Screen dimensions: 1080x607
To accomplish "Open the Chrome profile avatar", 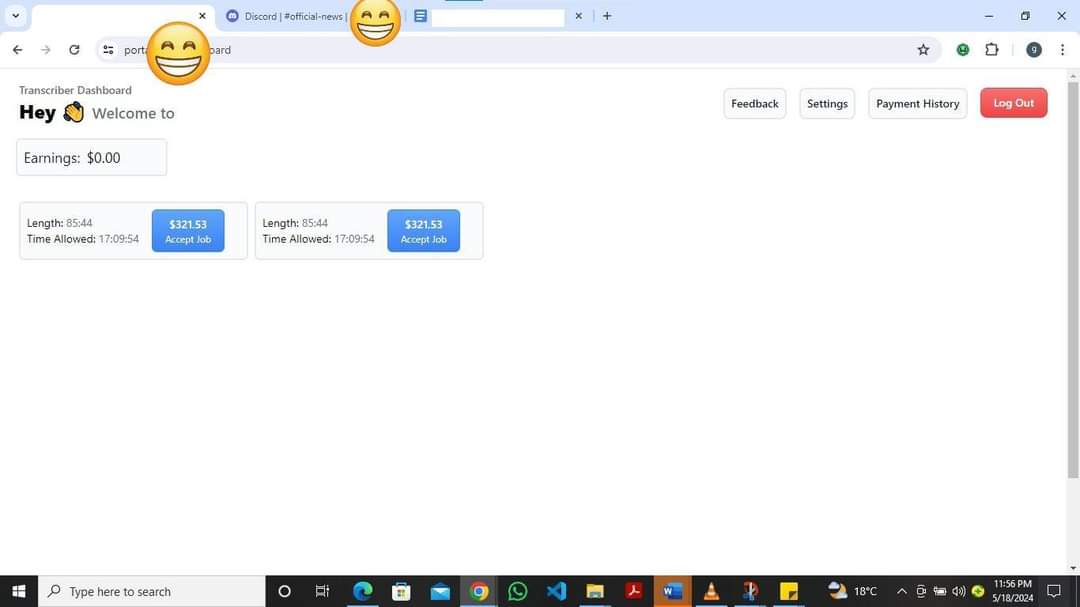I will tap(1033, 50).
